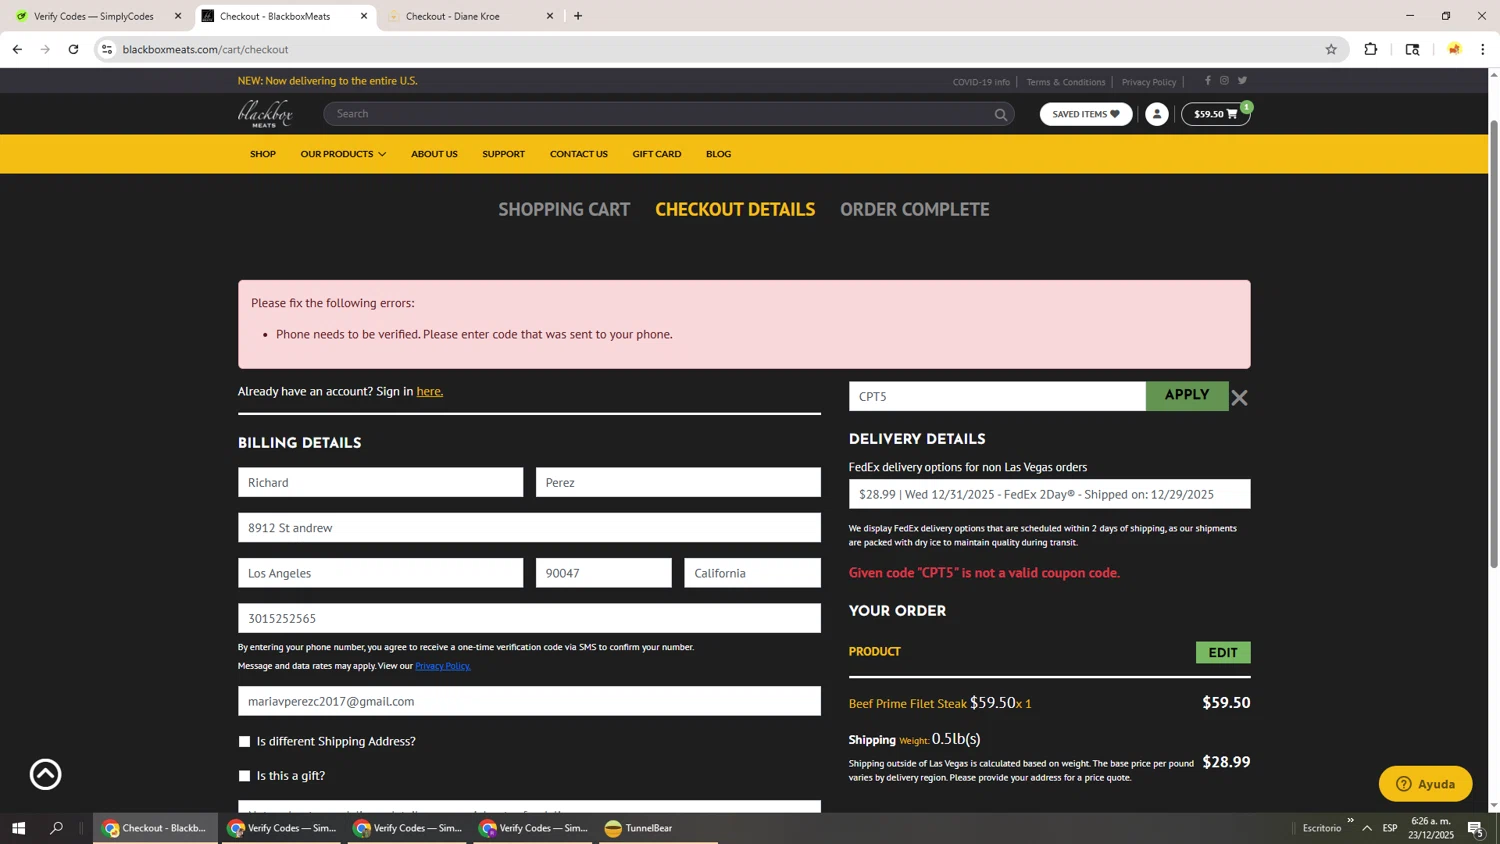The image size is (1500, 844).
Task: Open the Terms & Conditions link
Action: (x=1066, y=82)
